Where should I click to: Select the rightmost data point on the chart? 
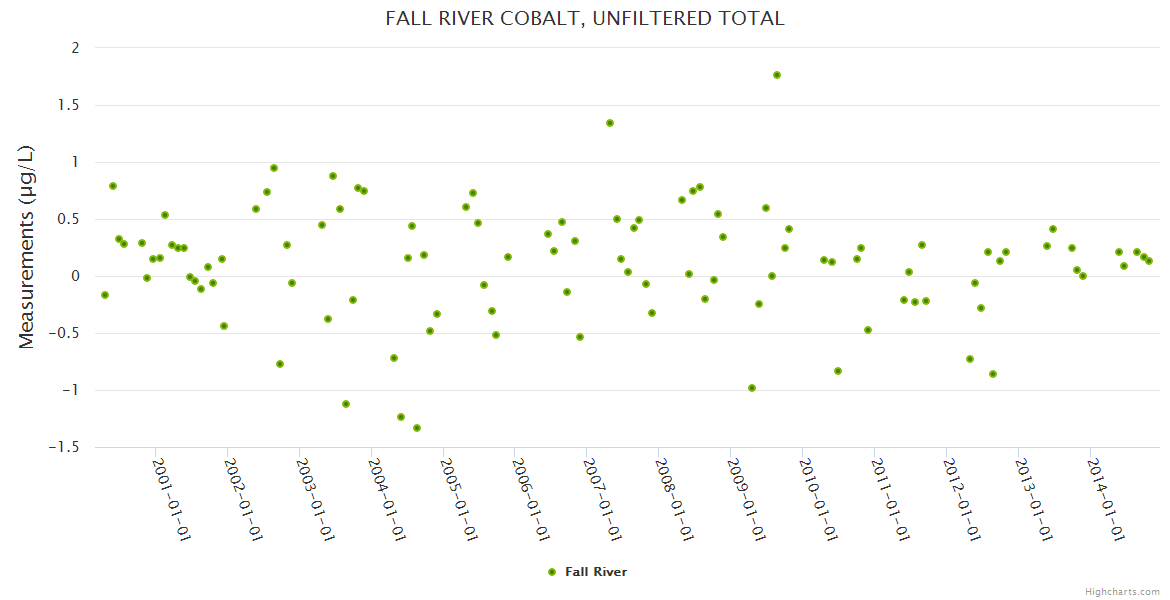tap(1149, 261)
